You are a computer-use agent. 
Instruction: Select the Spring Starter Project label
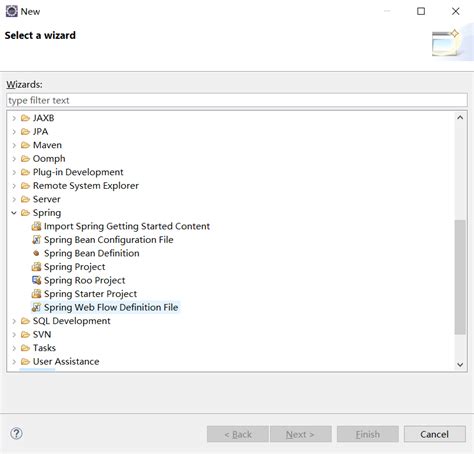[x=90, y=294]
